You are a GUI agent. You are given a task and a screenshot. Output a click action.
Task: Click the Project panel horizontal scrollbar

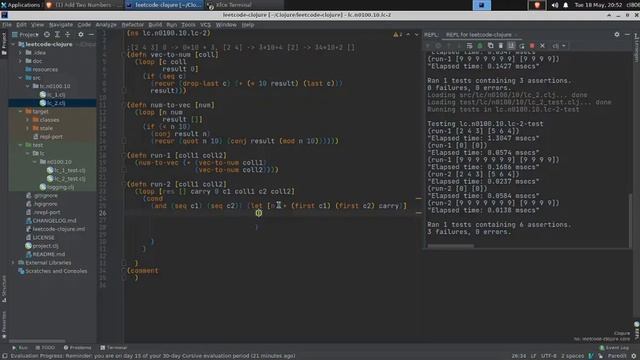pos(37,340)
